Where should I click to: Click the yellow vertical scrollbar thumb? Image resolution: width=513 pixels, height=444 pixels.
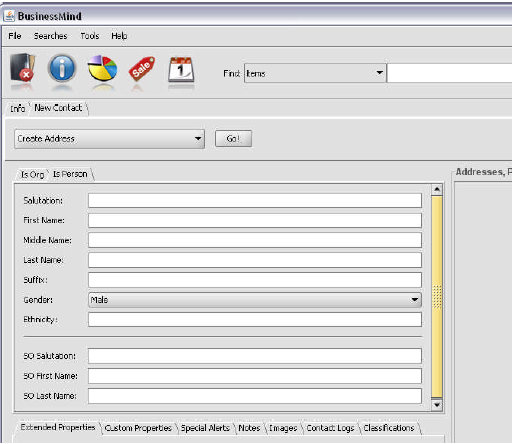click(437, 297)
